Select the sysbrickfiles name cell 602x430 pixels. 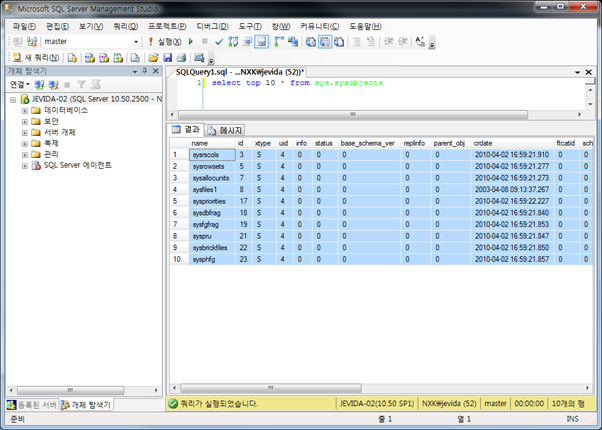pyautogui.click(x=212, y=248)
